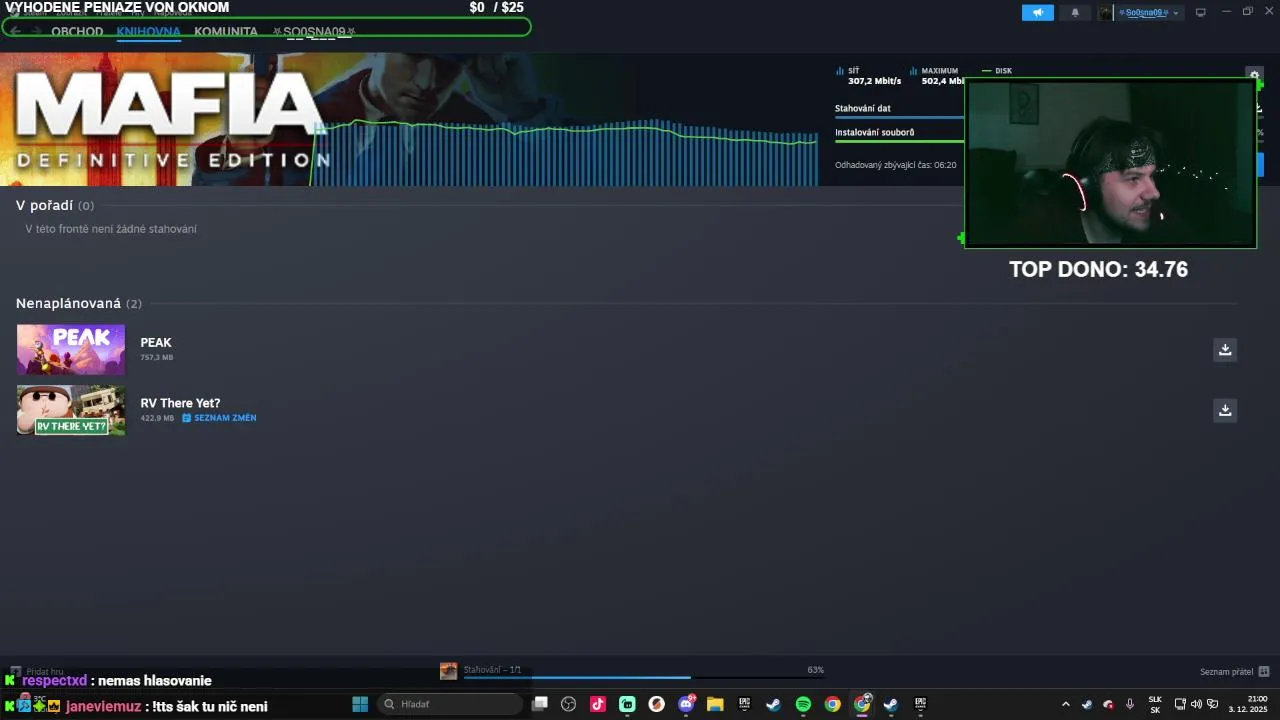The image size is (1280, 720).
Task: Open the first Chrome taskbar icon
Action: pos(832,704)
